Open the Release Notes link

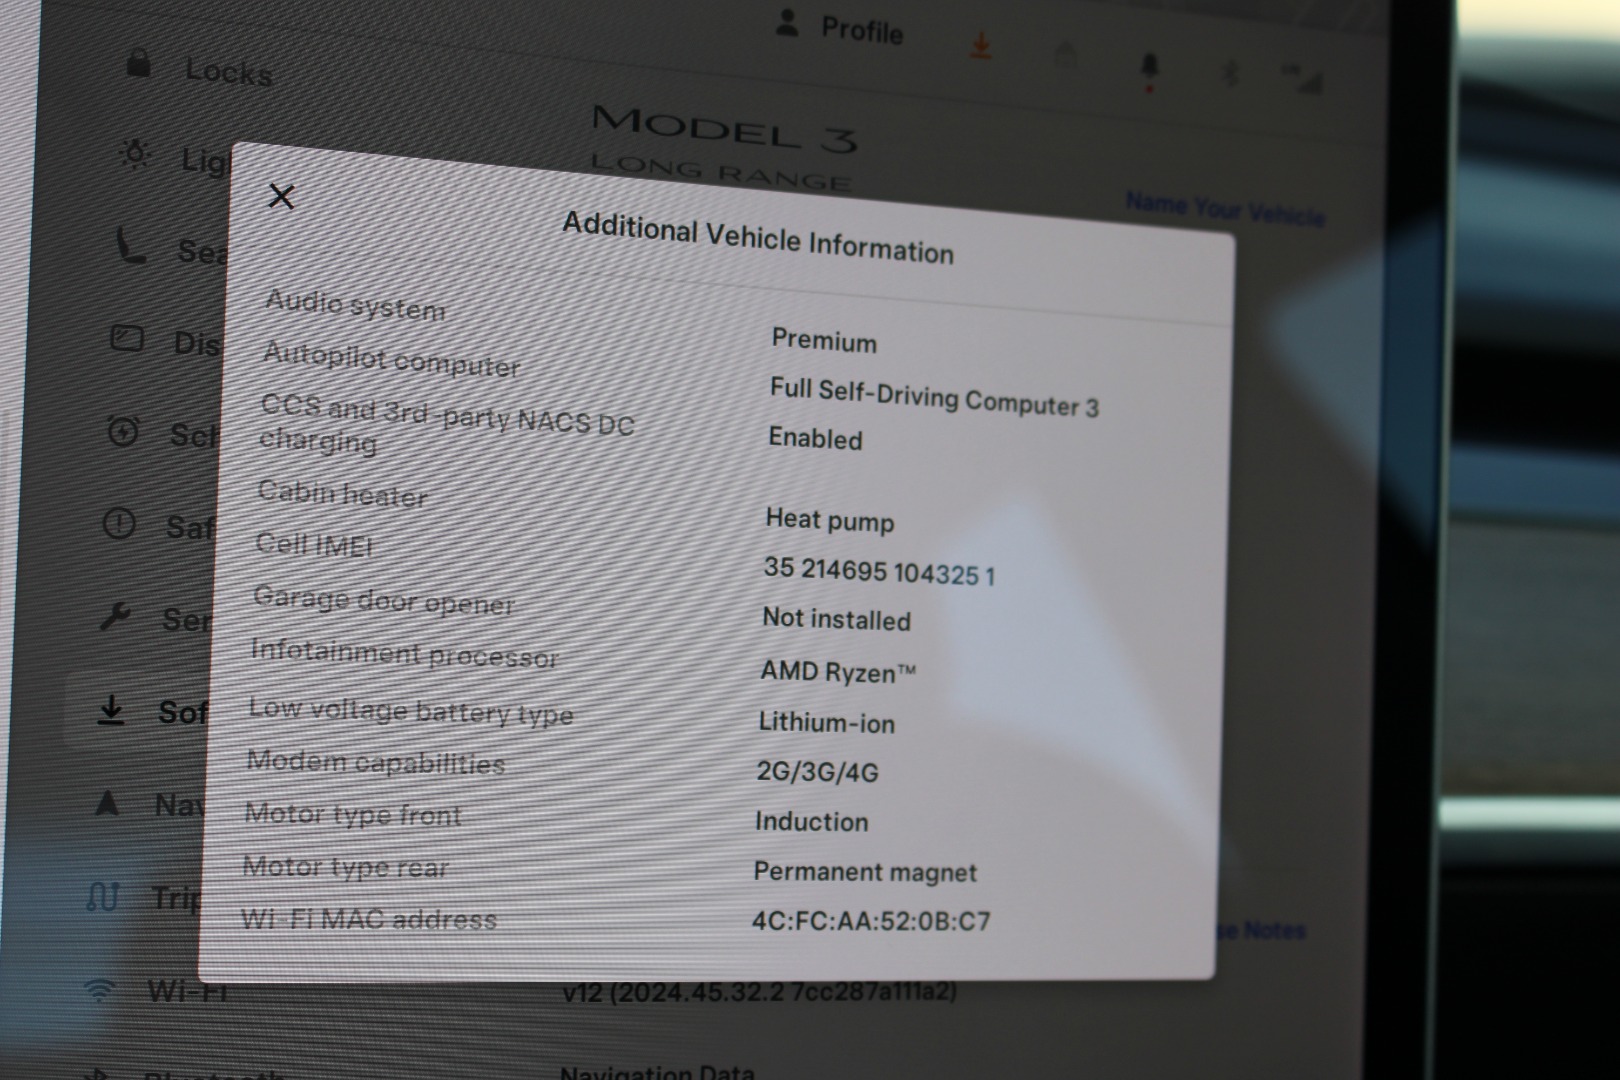[x=1262, y=930]
